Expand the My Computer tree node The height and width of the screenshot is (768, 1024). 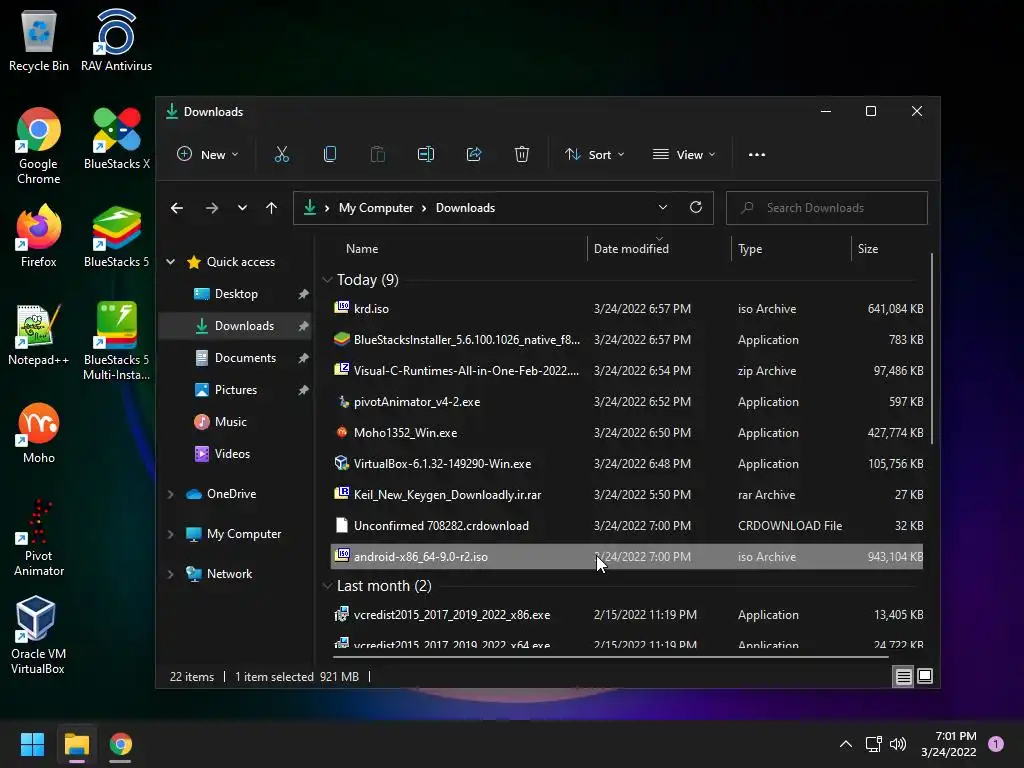[x=170, y=534]
